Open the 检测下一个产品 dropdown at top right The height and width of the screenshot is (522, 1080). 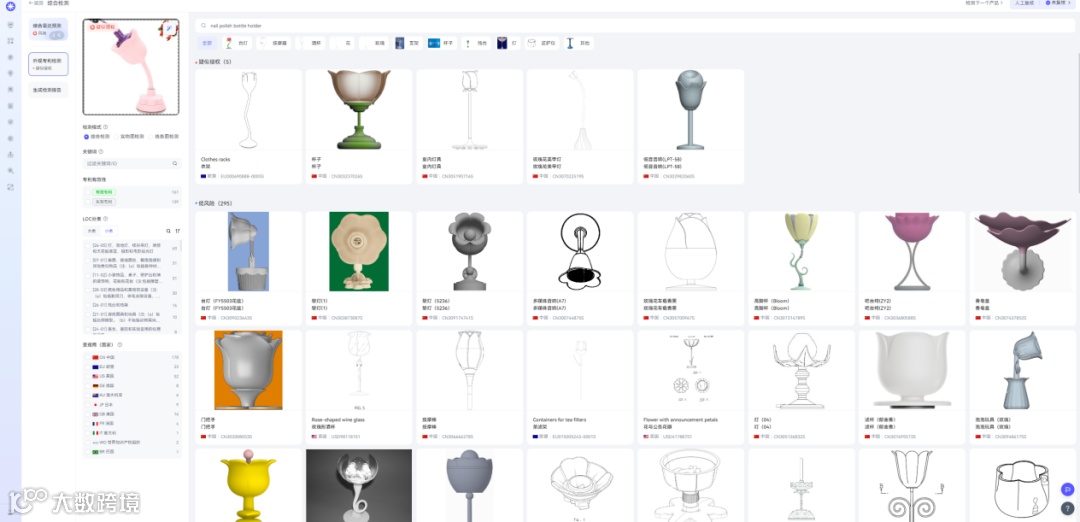[x=985, y=3]
